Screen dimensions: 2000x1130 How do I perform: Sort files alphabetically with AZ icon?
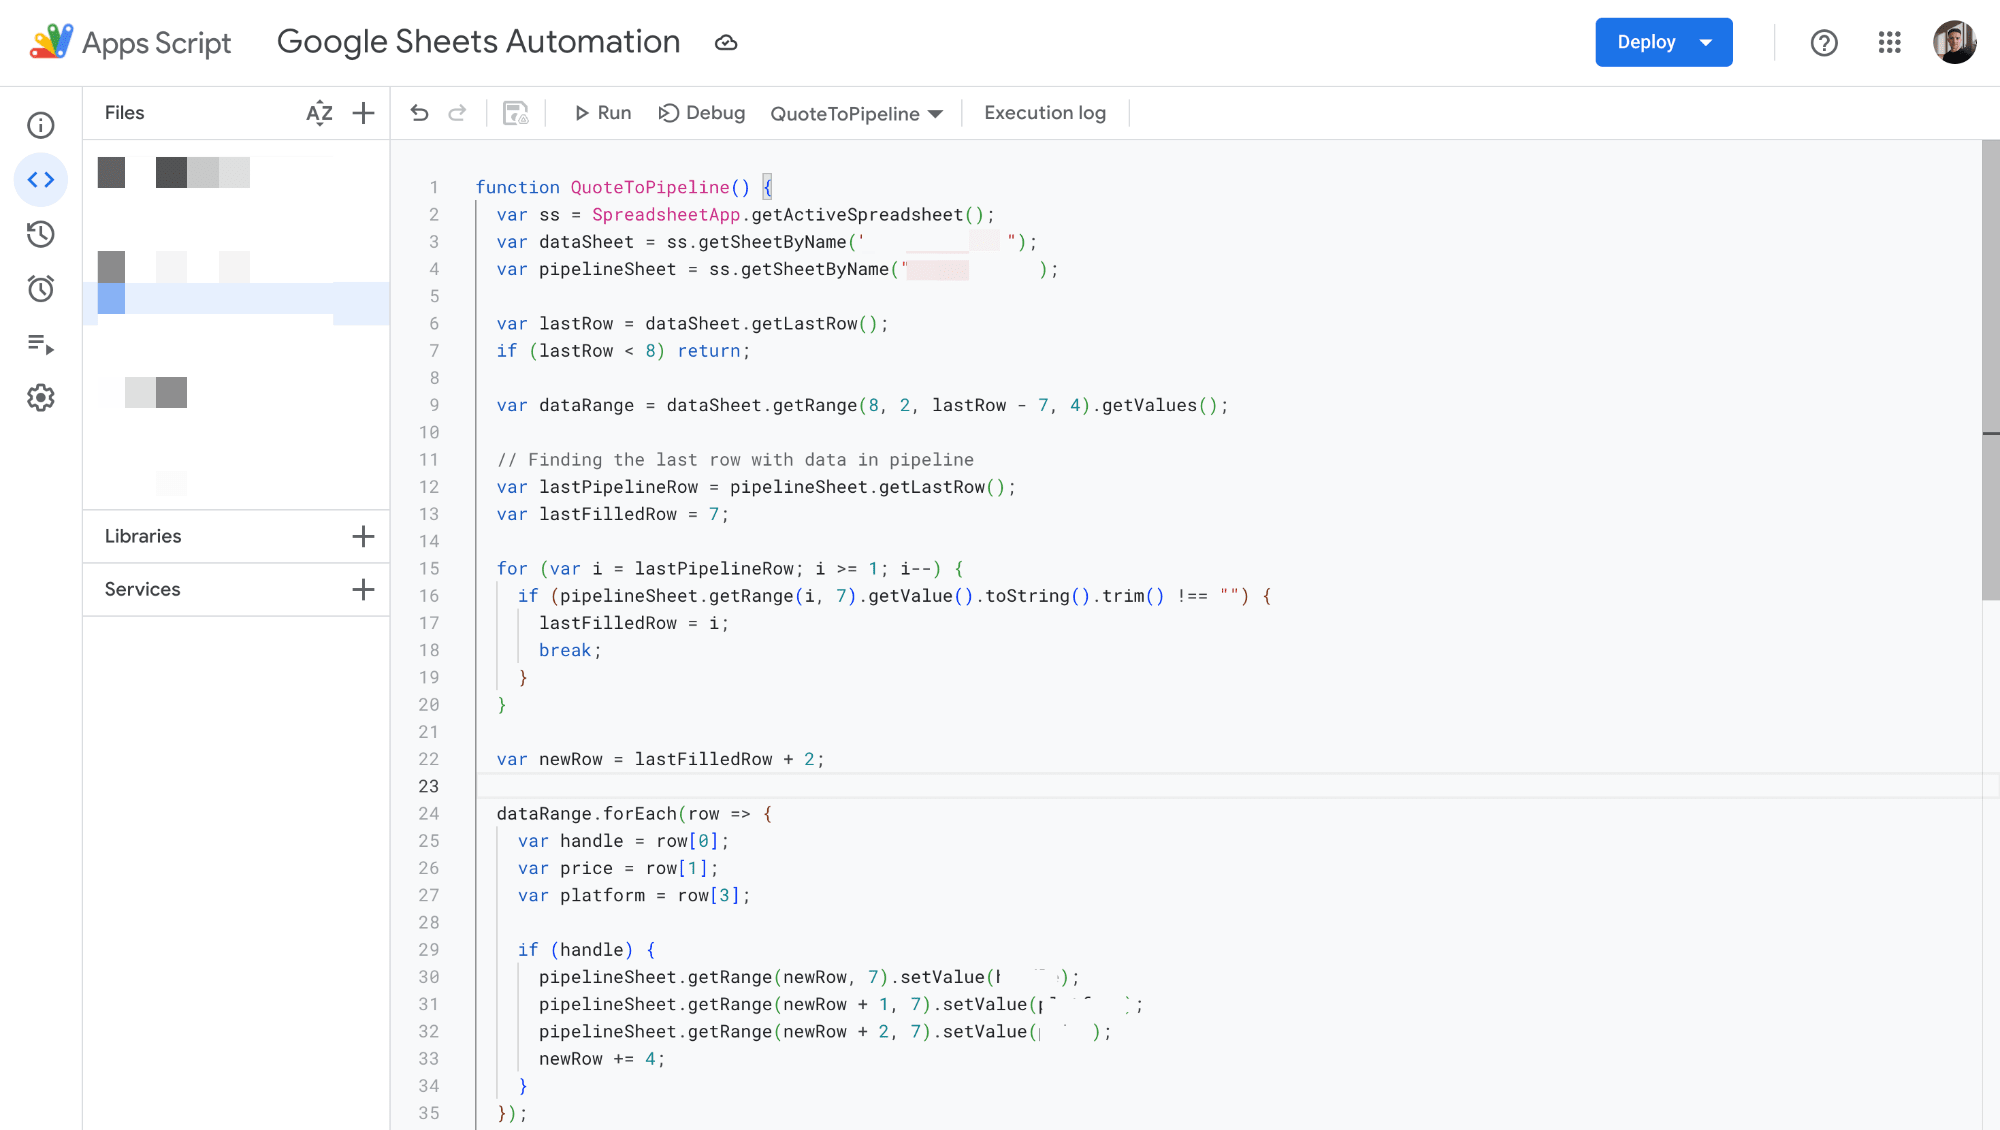pos(319,113)
